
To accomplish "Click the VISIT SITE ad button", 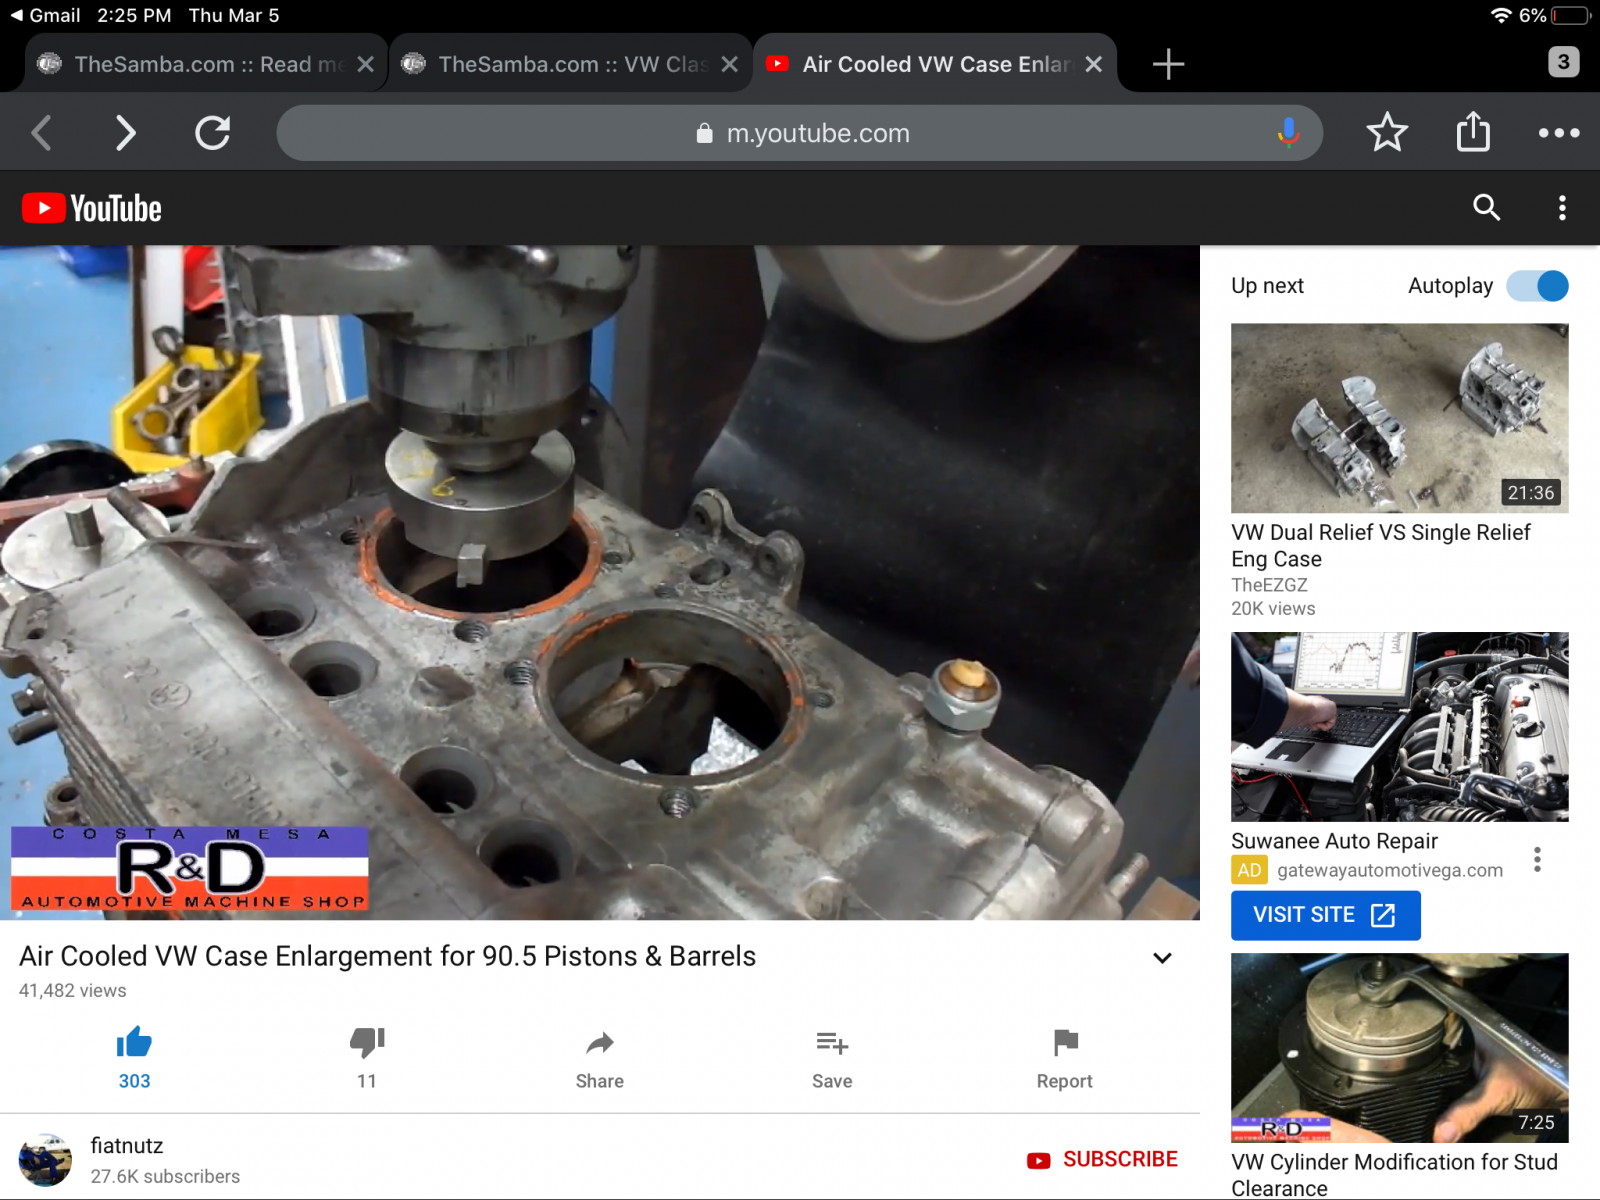I will point(1325,915).
